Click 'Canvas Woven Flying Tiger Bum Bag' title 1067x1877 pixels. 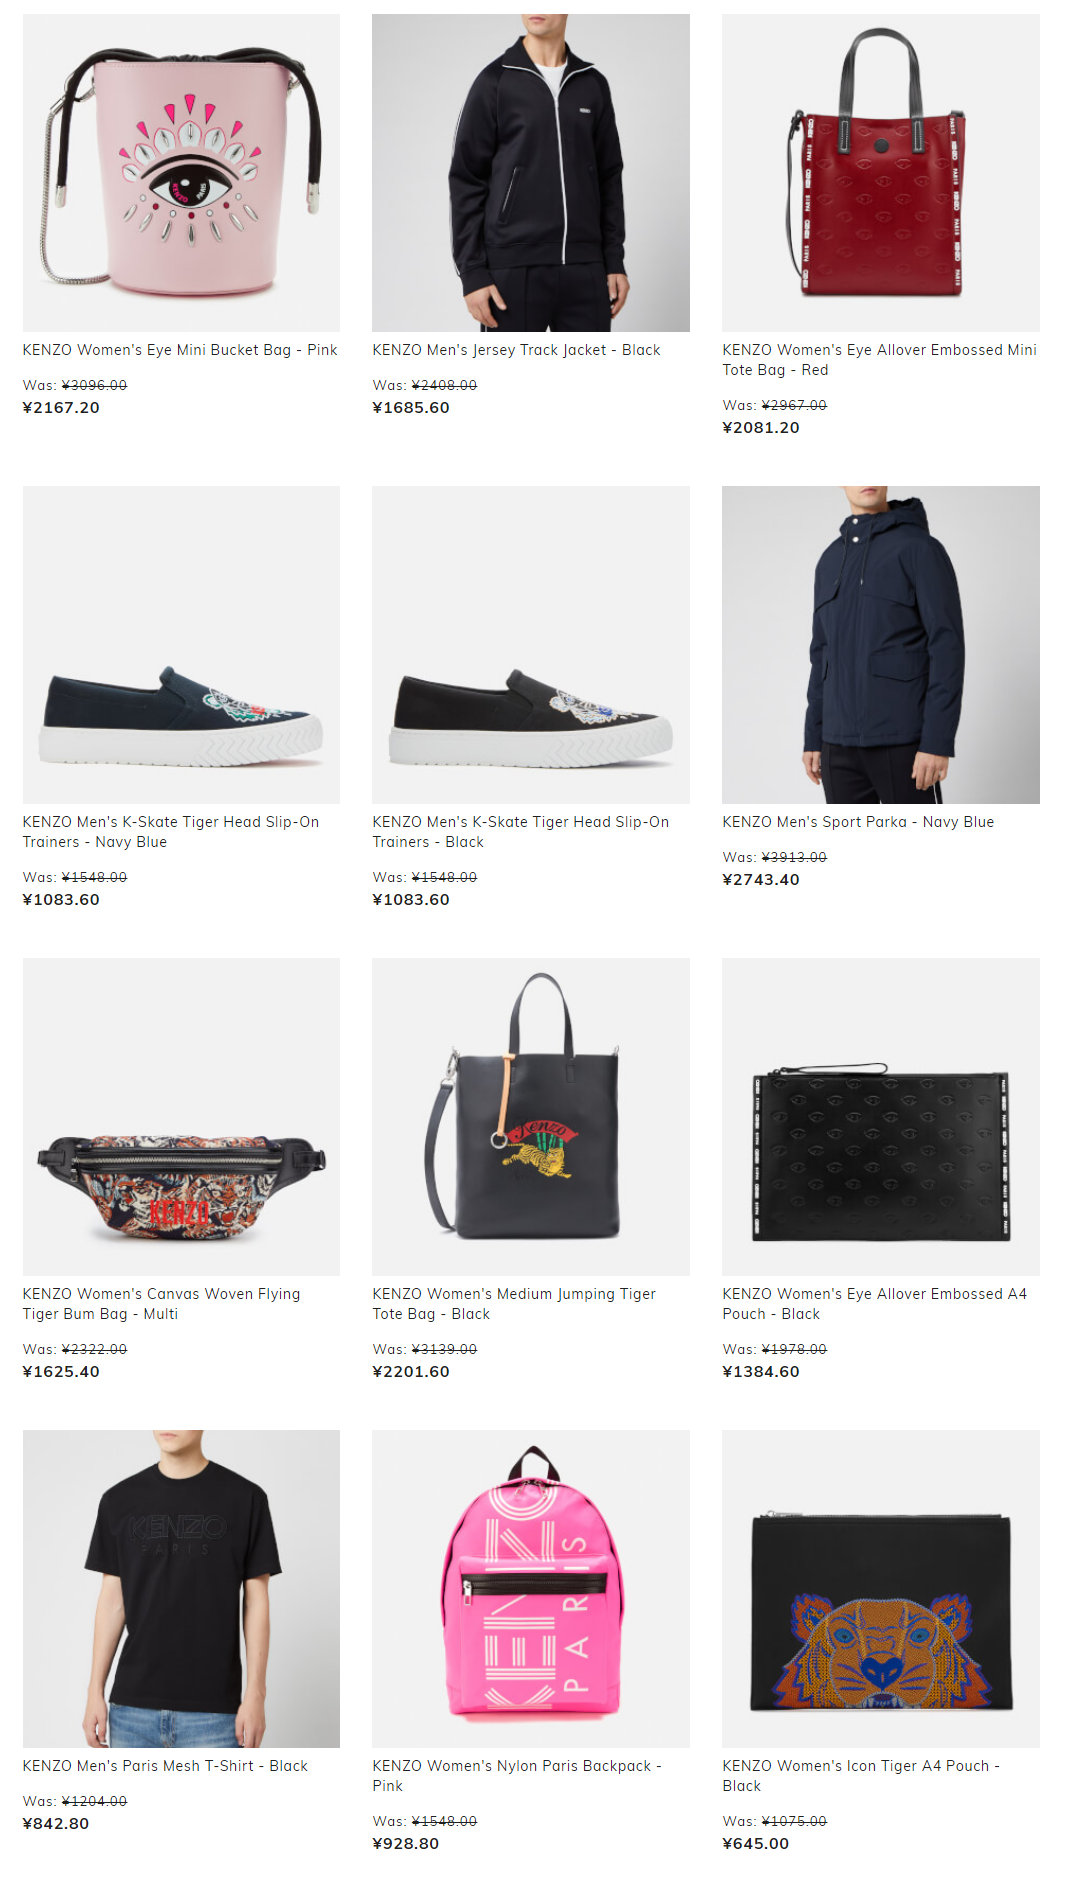click(161, 1304)
